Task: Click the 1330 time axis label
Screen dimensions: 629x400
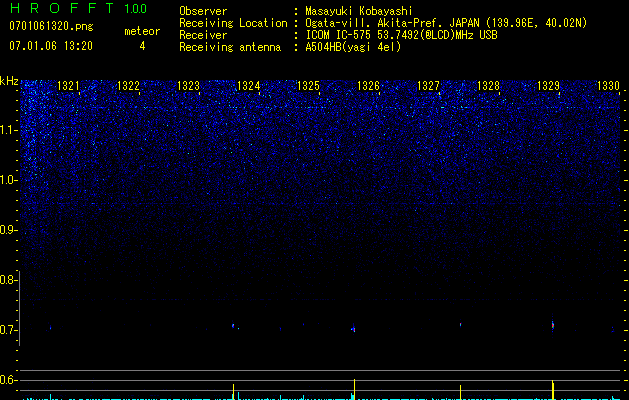Action: [609, 86]
